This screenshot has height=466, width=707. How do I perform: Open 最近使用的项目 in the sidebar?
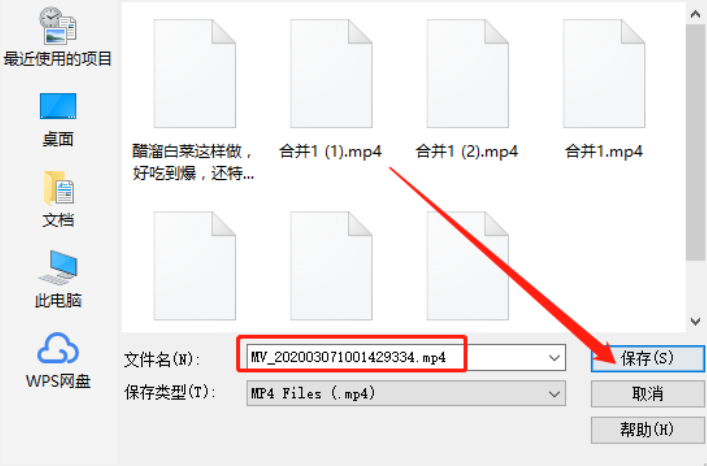pyautogui.click(x=57, y=37)
